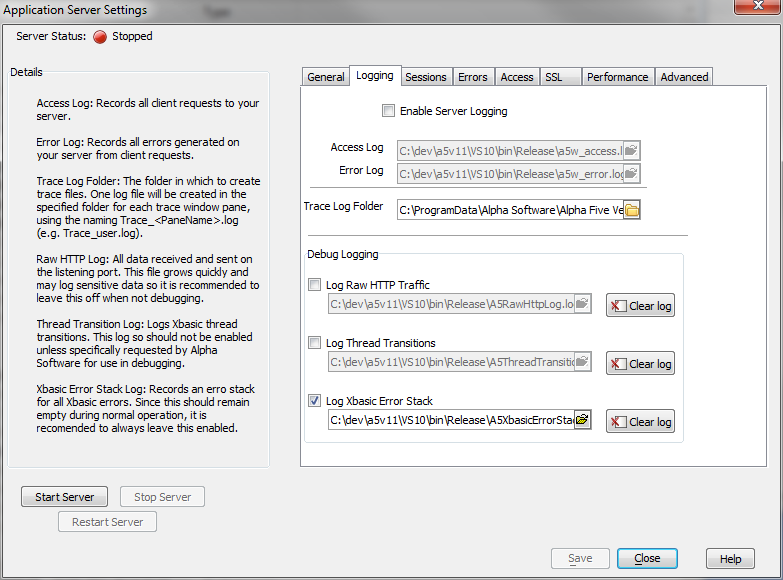Click the 'Trace Log Folder' label
This screenshot has height=580, width=783.
343,206
